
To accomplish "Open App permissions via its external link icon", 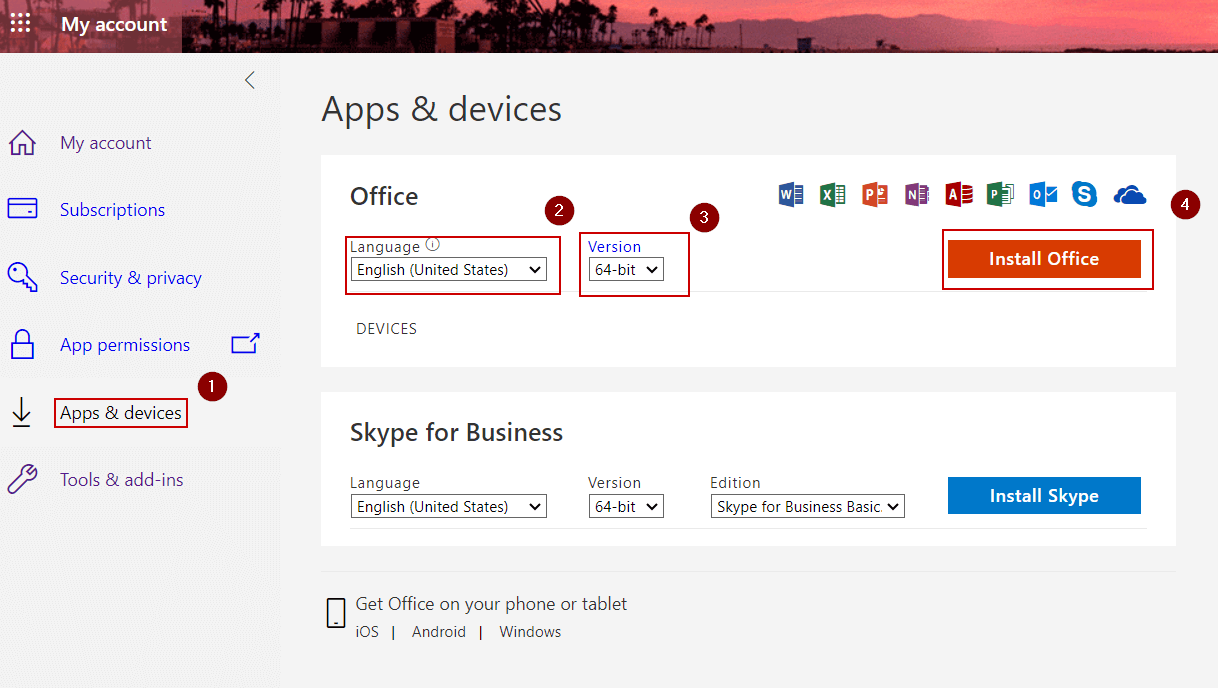I will pos(245,344).
